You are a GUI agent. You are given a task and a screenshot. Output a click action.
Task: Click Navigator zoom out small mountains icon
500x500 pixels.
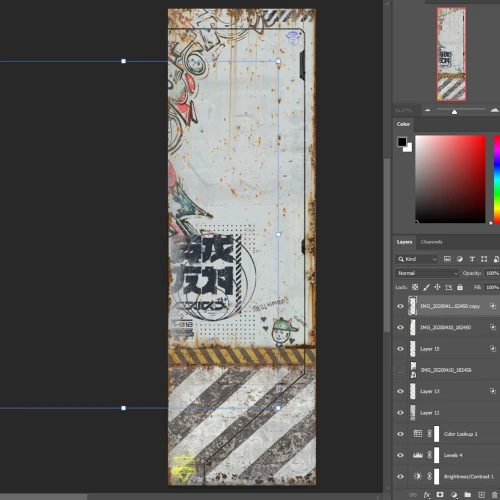coord(428,110)
